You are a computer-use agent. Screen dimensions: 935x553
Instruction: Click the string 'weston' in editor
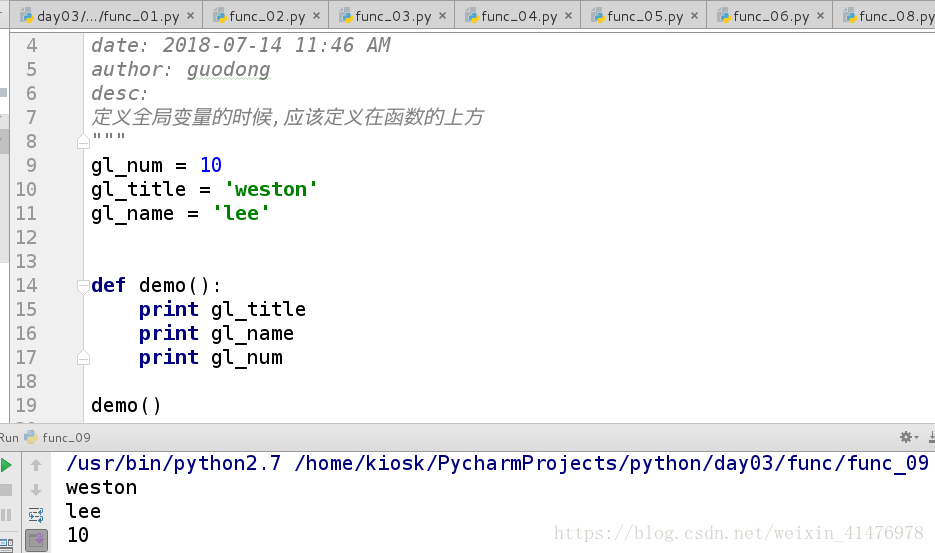coord(271,189)
